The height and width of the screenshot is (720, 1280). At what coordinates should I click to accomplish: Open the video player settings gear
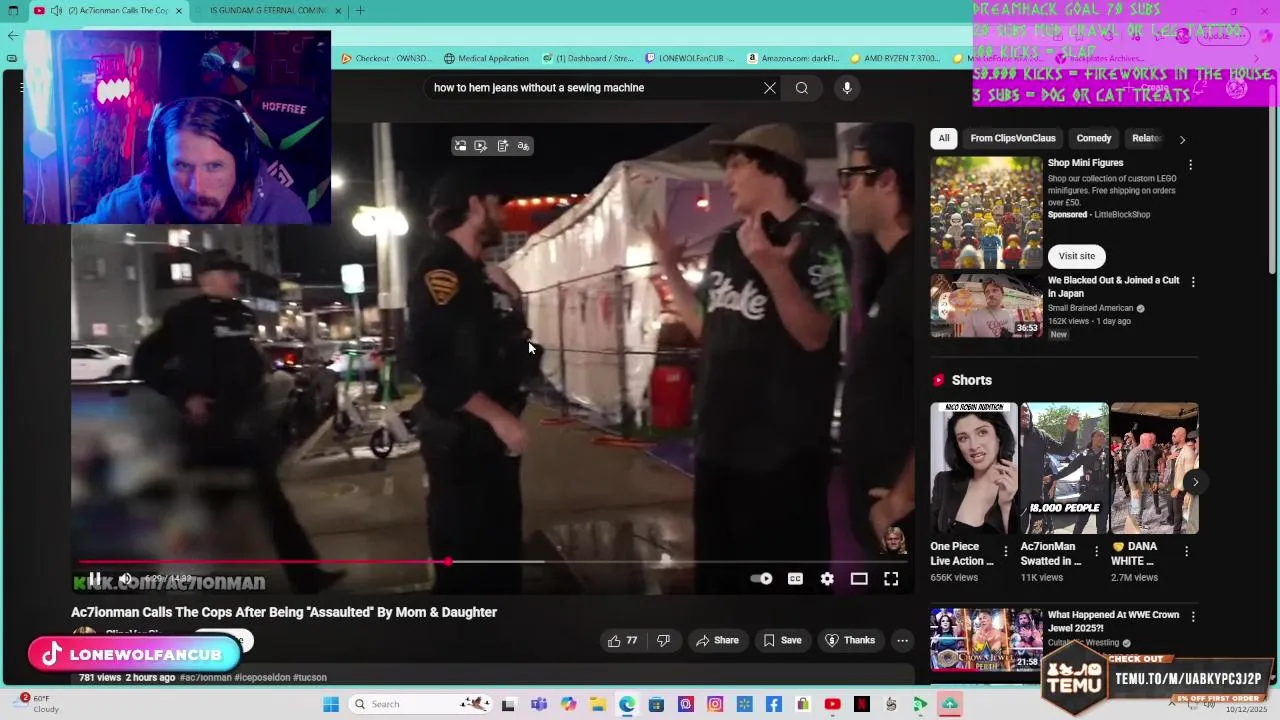[827, 579]
